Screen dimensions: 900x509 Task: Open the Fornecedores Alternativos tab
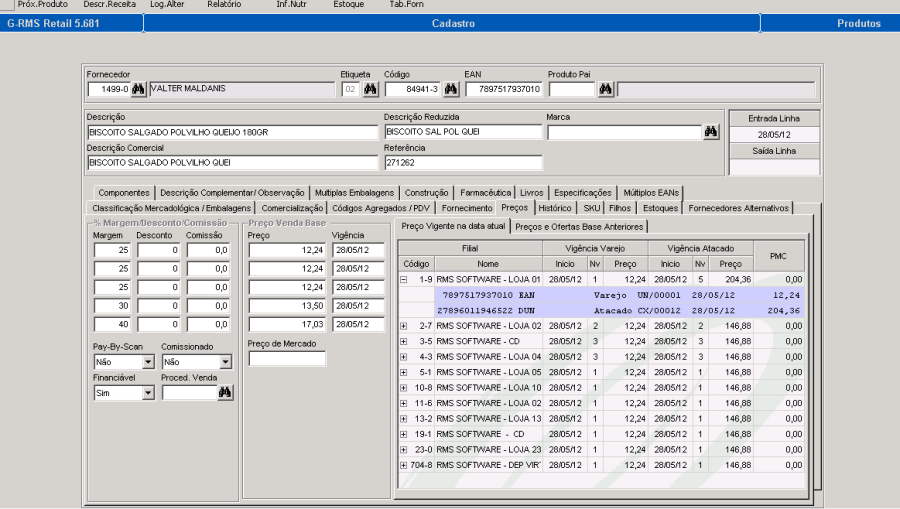click(x=738, y=208)
